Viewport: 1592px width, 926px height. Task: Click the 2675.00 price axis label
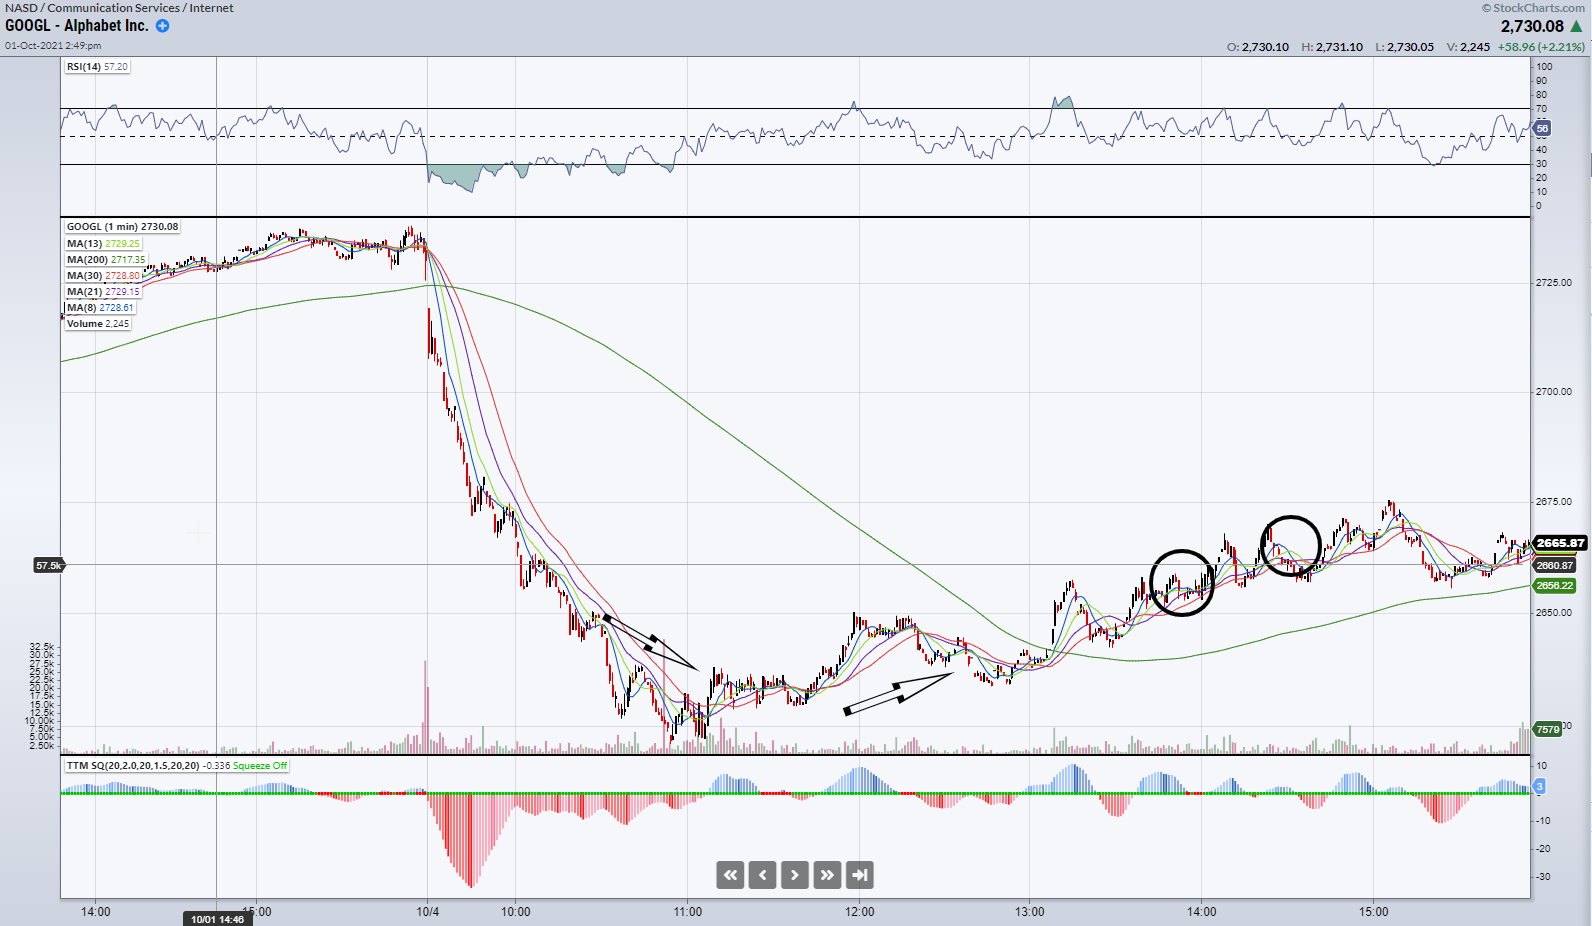tap(1554, 502)
